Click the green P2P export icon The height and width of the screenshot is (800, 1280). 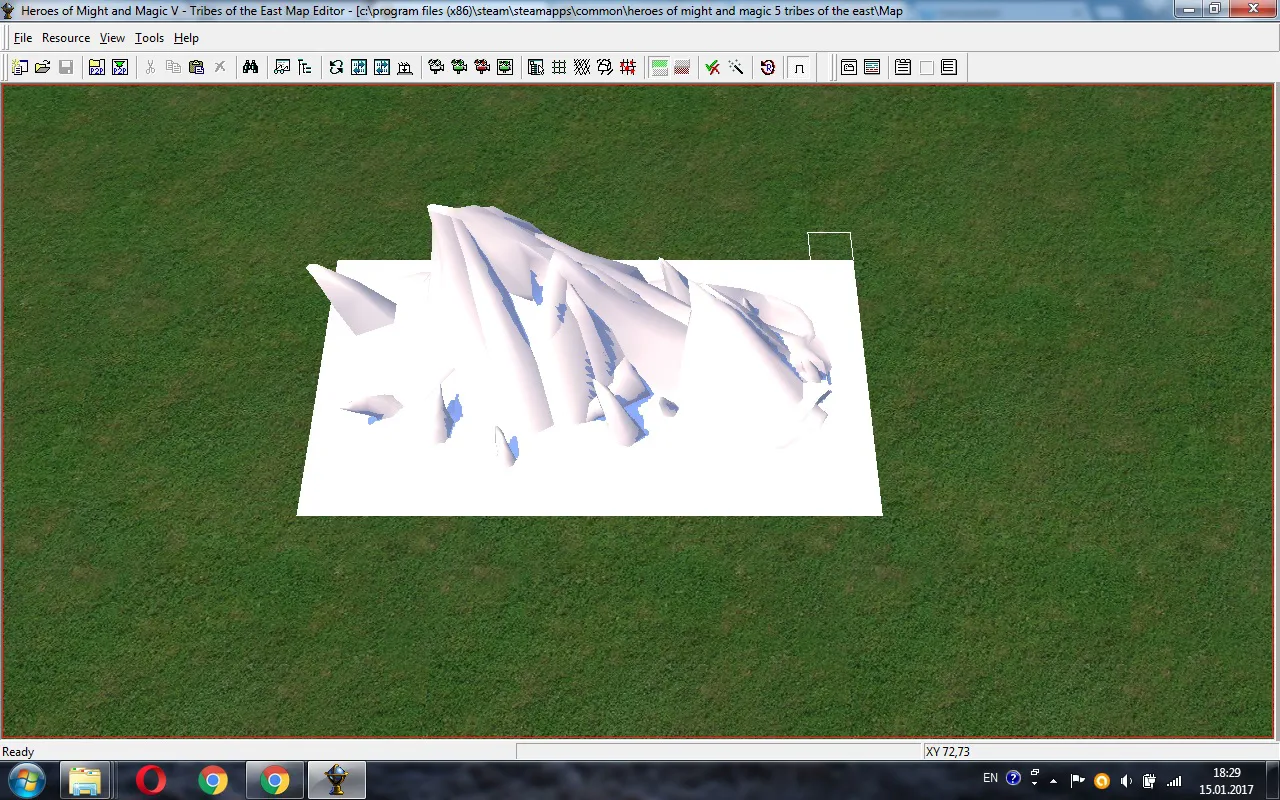point(120,67)
